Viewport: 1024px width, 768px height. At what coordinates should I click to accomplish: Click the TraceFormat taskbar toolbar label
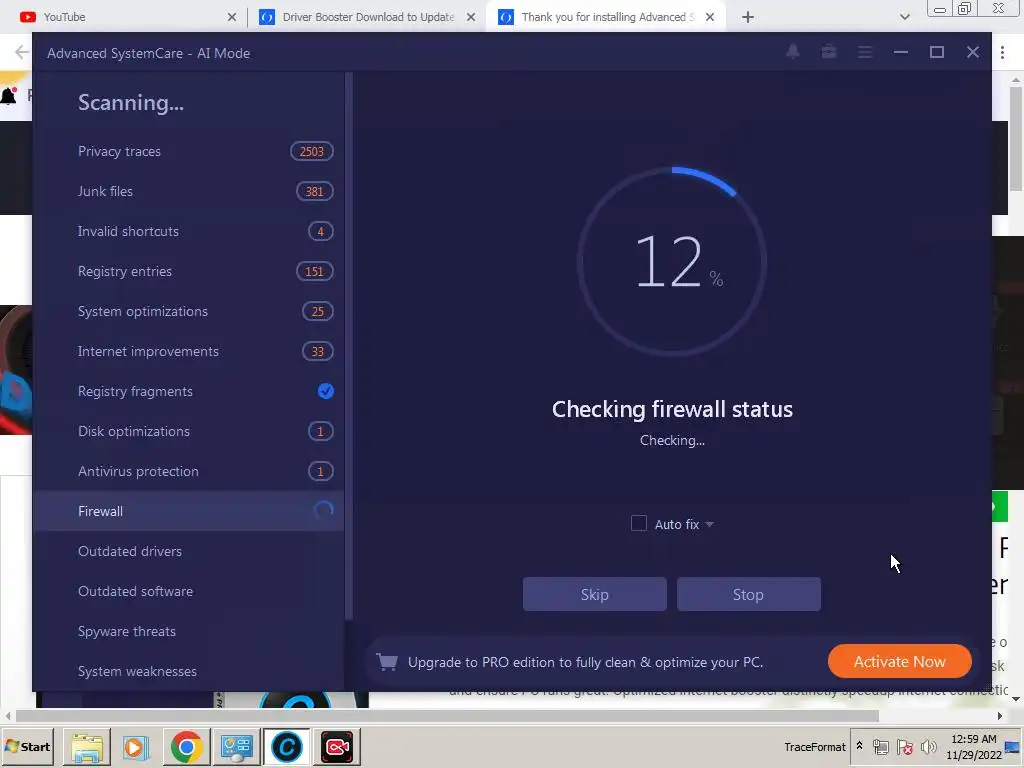click(x=814, y=746)
